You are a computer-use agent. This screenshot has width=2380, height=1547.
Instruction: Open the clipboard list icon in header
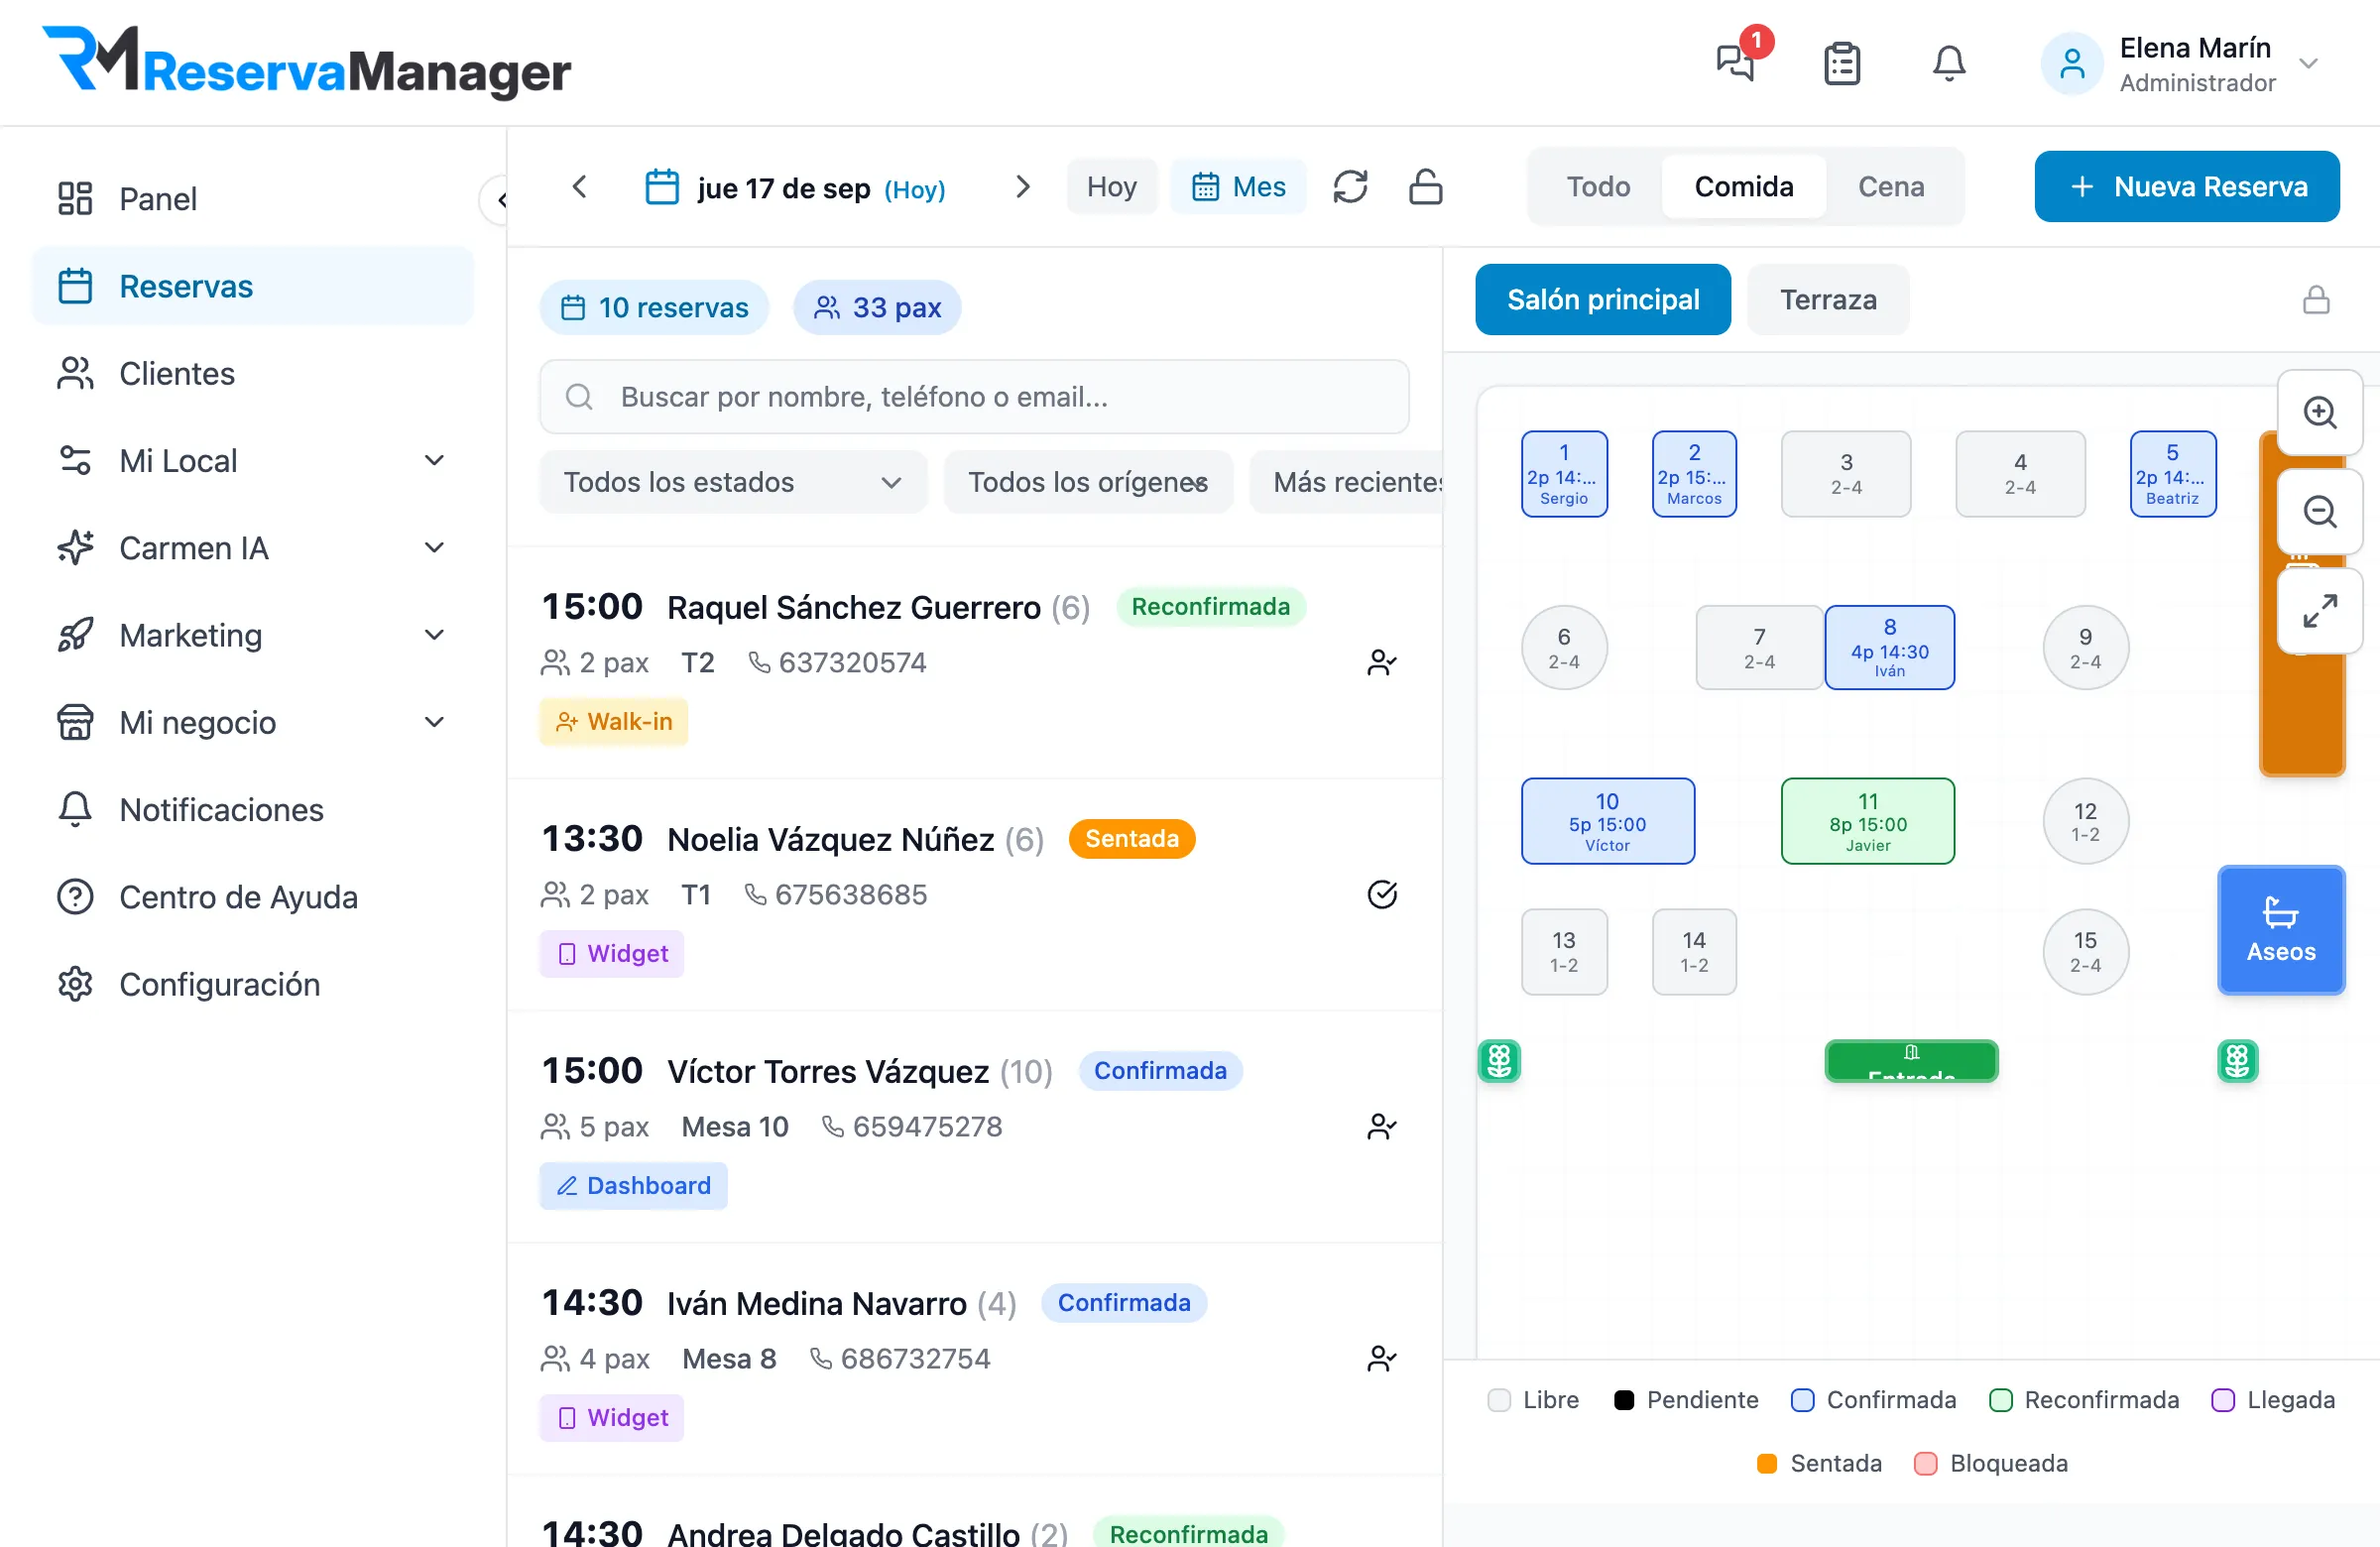click(x=1842, y=63)
